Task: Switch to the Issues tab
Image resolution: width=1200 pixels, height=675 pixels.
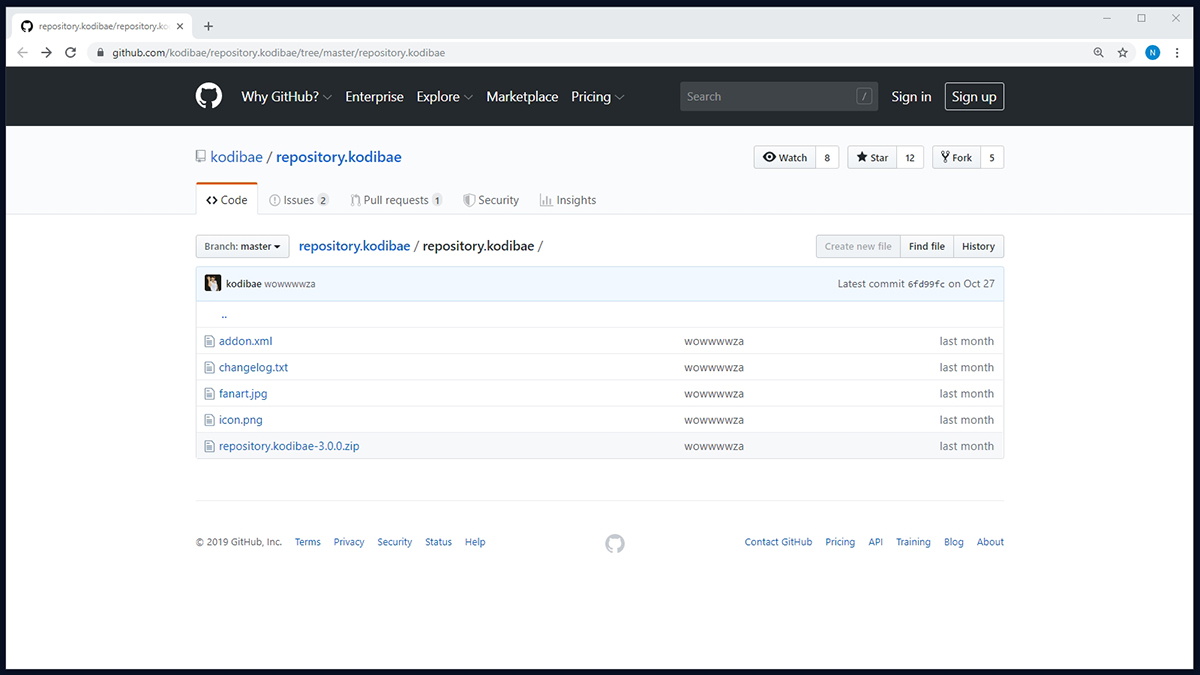Action: (x=299, y=200)
